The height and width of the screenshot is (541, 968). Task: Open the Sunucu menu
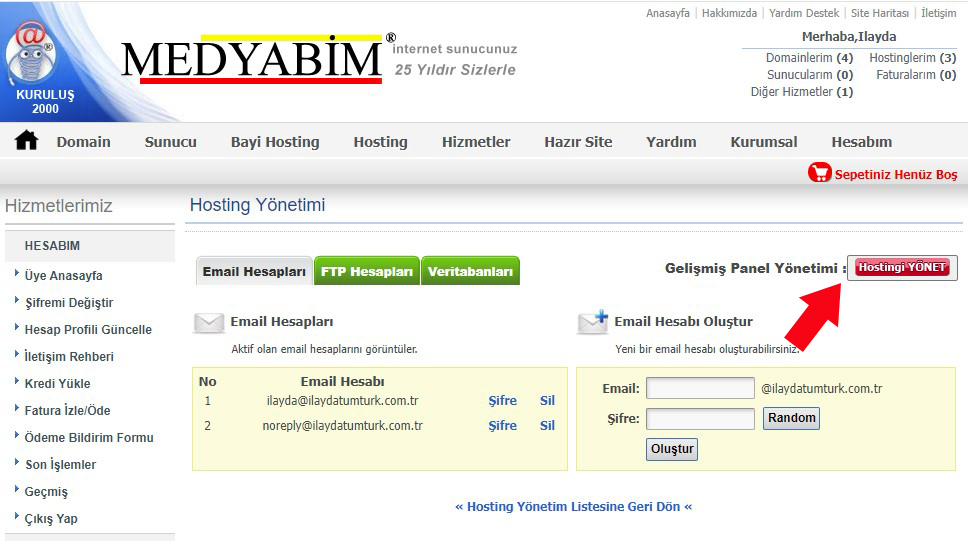(170, 142)
